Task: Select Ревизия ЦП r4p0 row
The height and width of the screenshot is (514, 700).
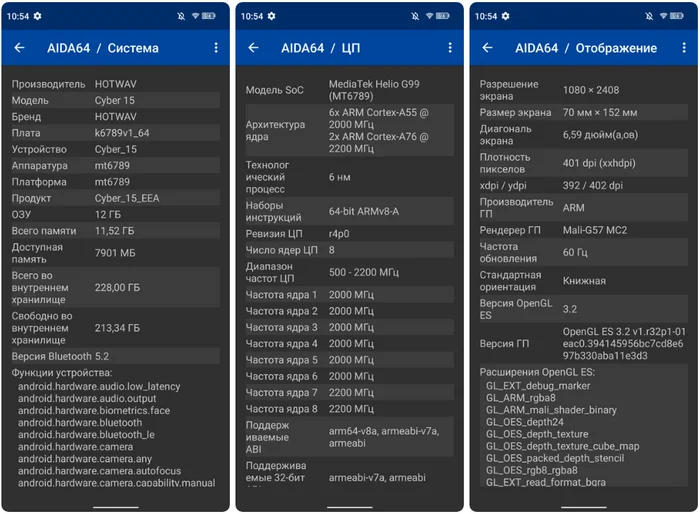Action: tap(350, 234)
